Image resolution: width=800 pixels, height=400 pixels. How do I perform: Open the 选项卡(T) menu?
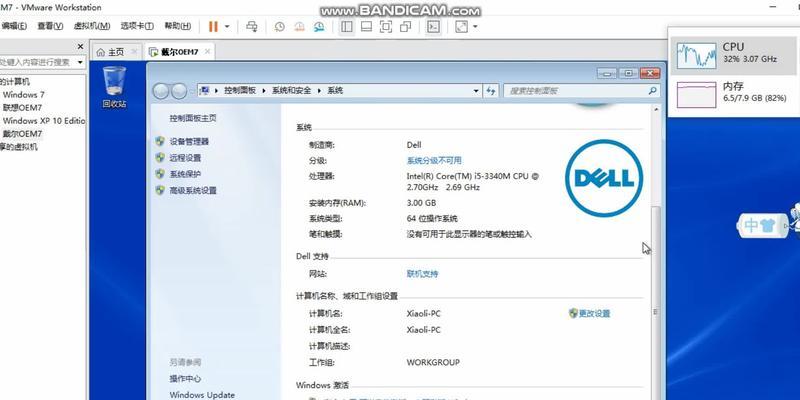137,26
